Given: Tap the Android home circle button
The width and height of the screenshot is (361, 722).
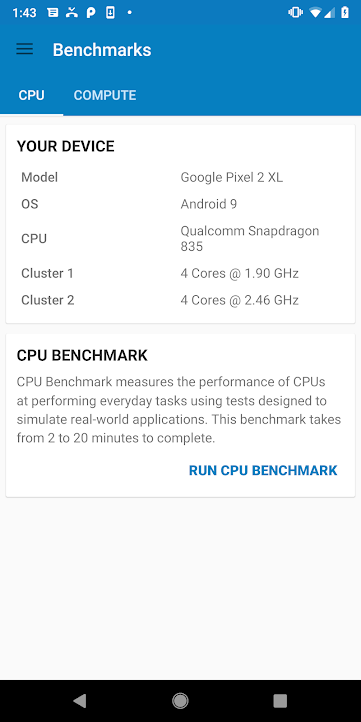Looking at the screenshot, I should [x=180, y=700].
